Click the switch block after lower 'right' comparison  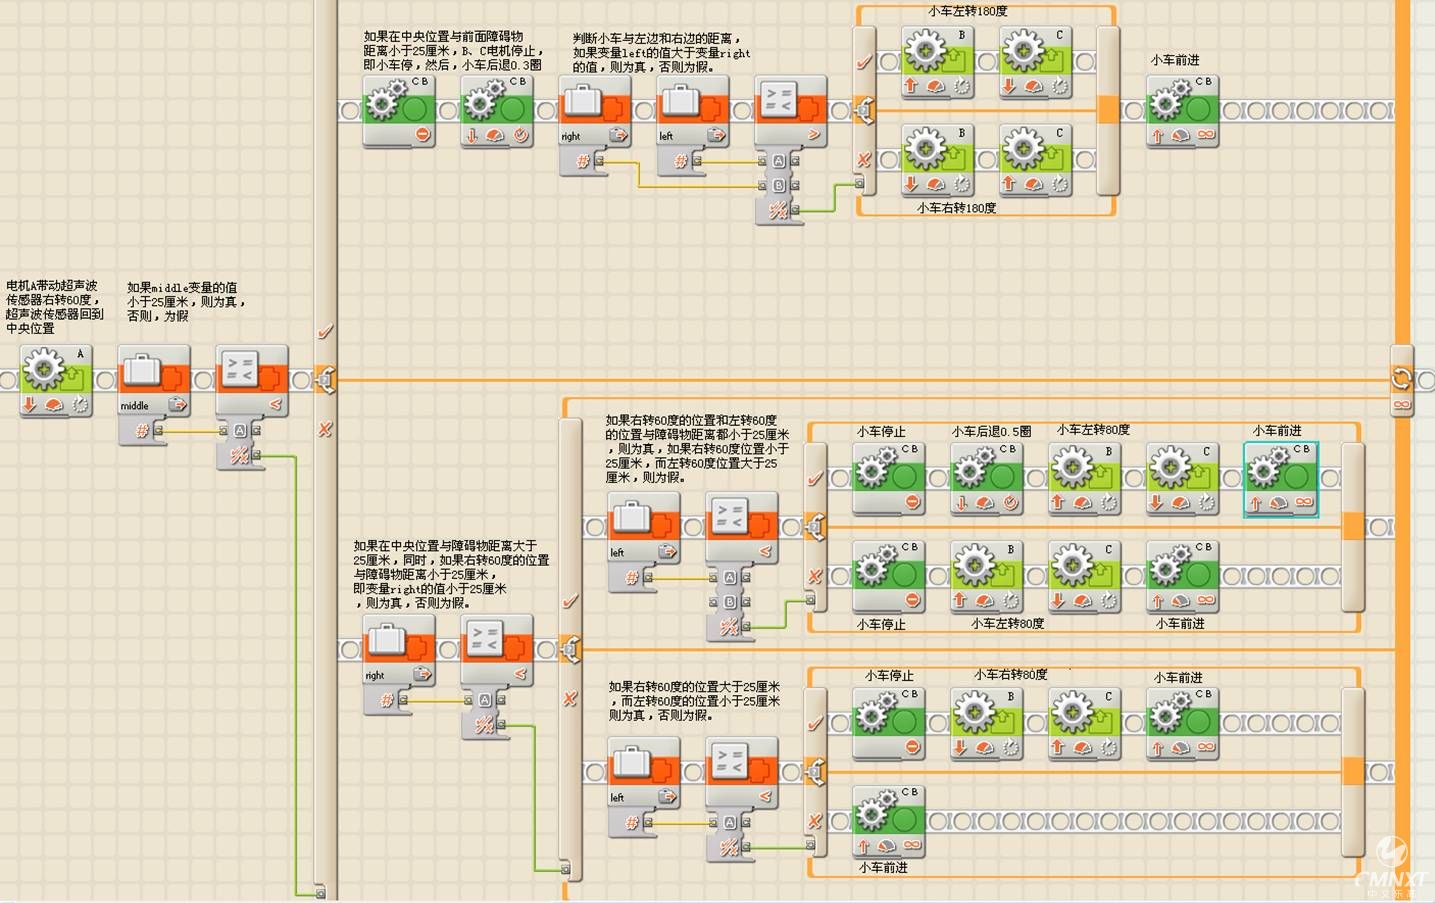[570, 649]
